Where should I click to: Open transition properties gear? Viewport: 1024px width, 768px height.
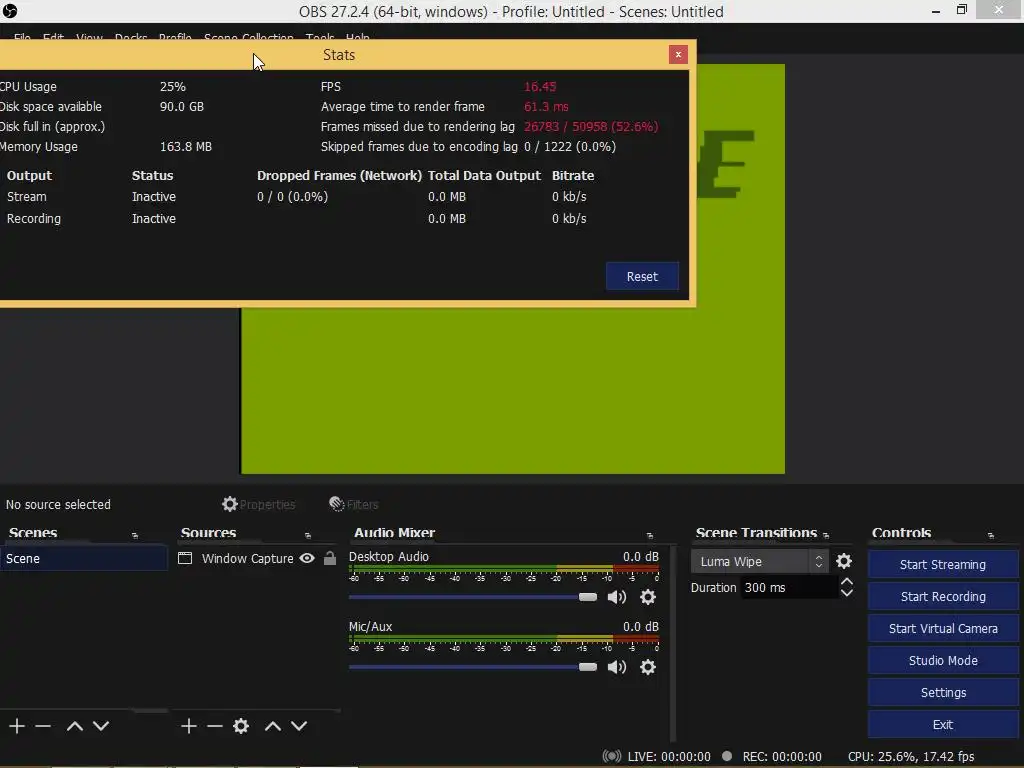[x=844, y=561]
